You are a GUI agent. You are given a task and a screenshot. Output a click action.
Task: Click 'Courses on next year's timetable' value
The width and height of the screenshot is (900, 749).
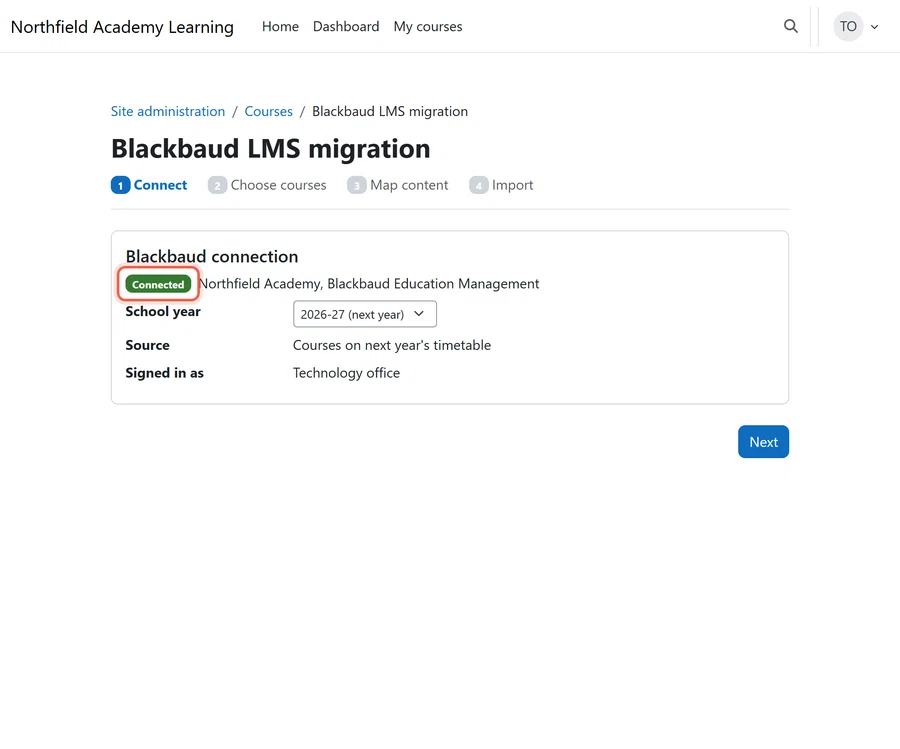pyautogui.click(x=391, y=345)
